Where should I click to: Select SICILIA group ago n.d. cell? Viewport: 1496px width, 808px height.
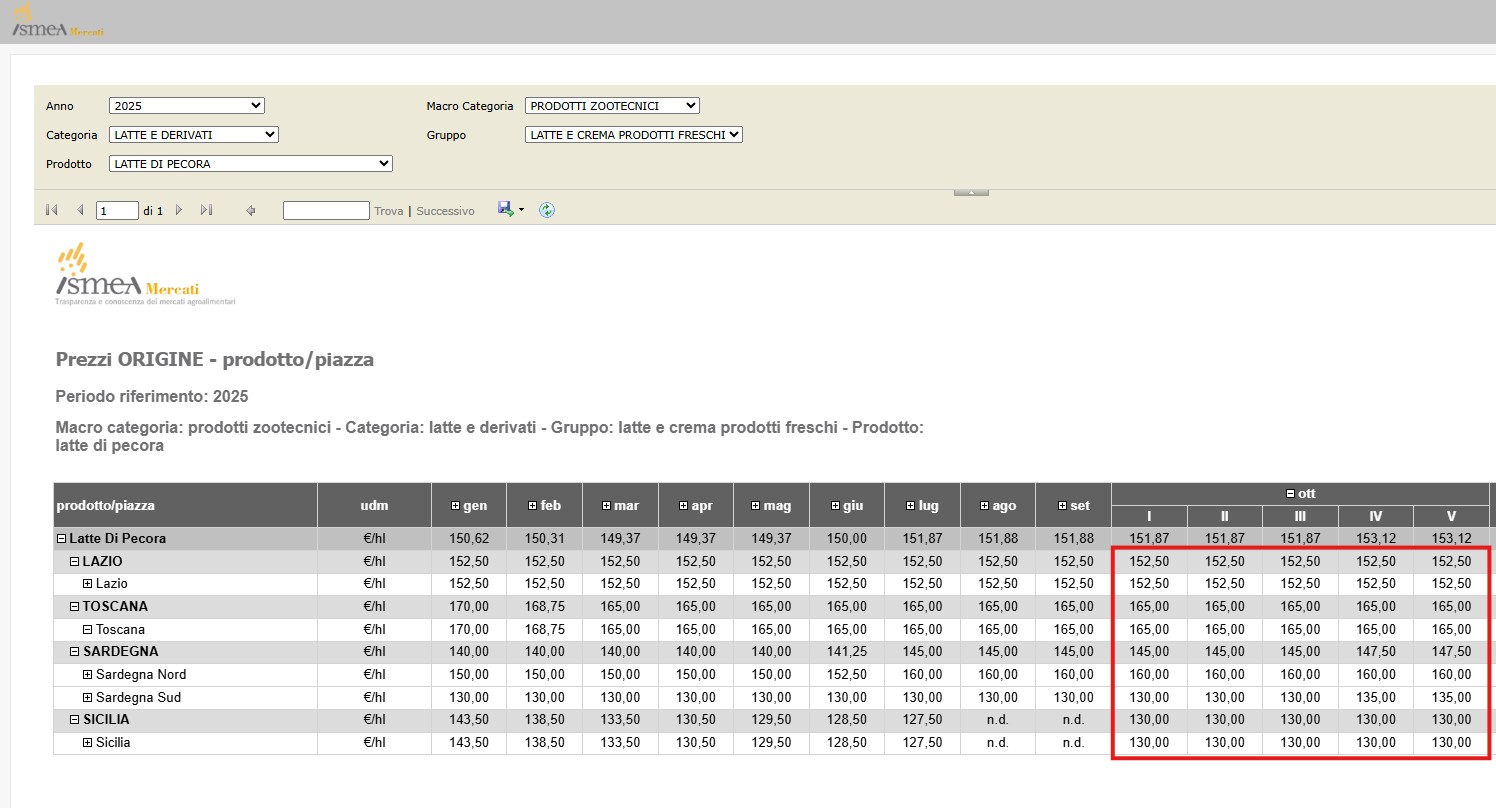pyautogui.click(x=998, y=720)
